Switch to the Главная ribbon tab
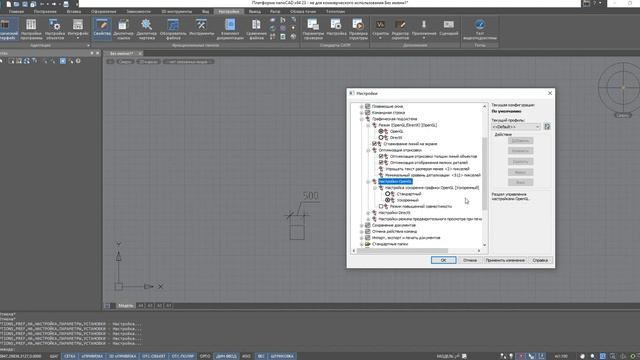This screenshot has height=360, width=640. point(16,11)
